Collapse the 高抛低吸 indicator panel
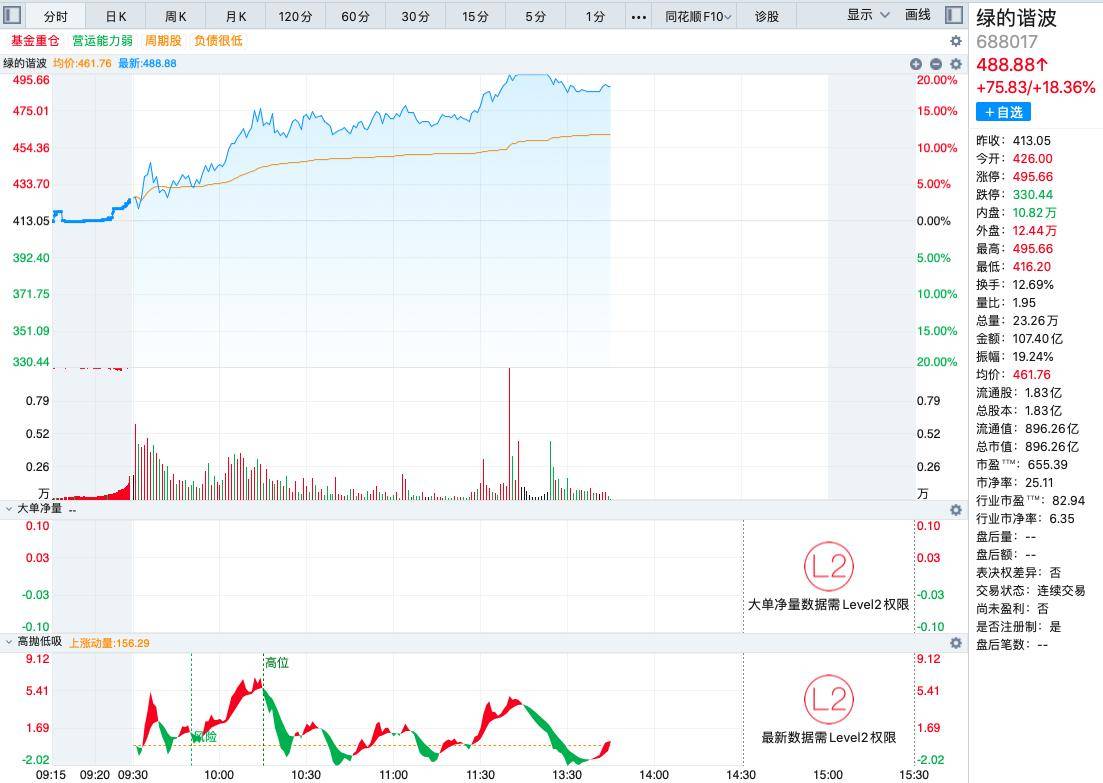Viewport: 1103px width, 783px height. click(x=9, y=642)
